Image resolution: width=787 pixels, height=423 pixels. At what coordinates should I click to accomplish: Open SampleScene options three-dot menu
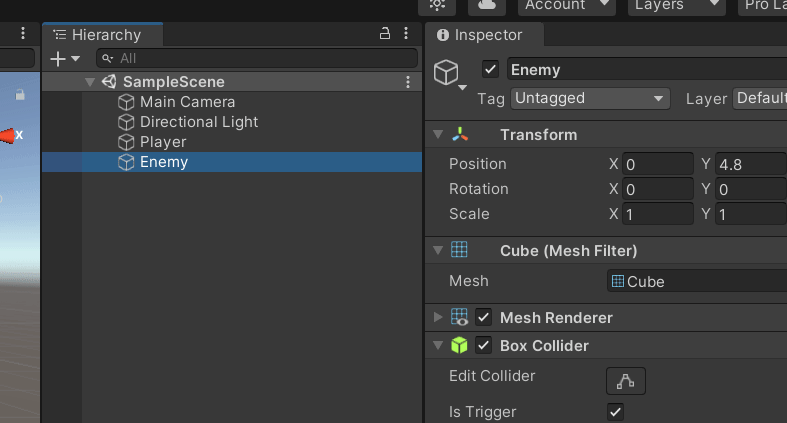[x=408, y=82]
